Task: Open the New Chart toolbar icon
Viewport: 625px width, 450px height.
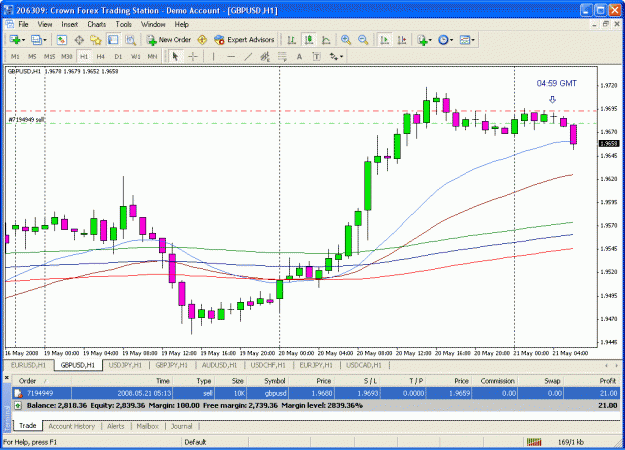Action: (15, 40)
